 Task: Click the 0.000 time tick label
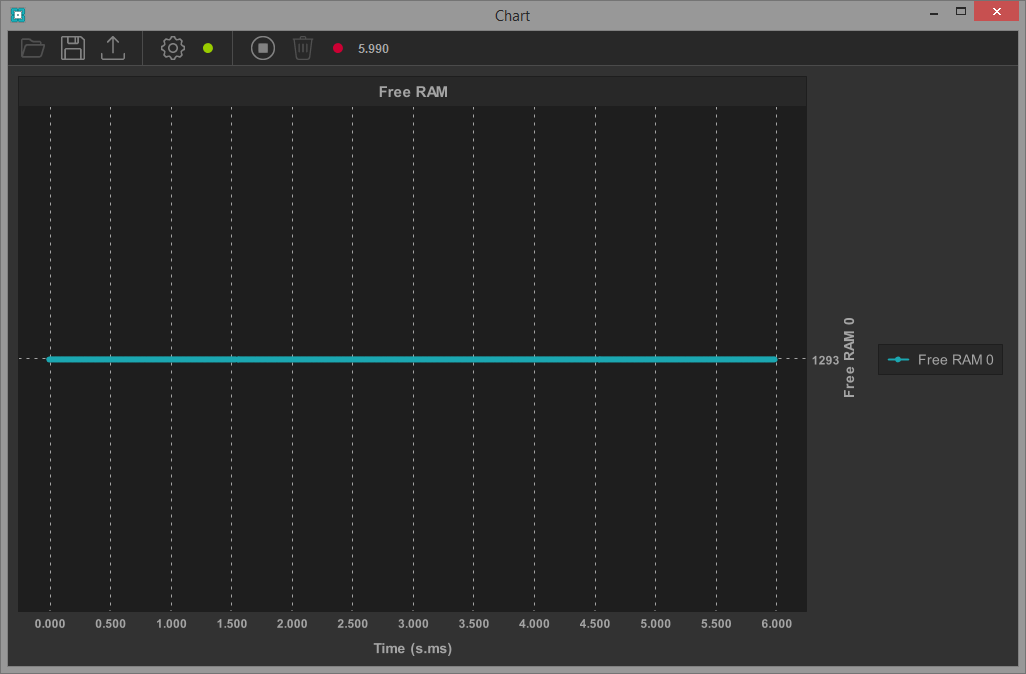(50, 624)
